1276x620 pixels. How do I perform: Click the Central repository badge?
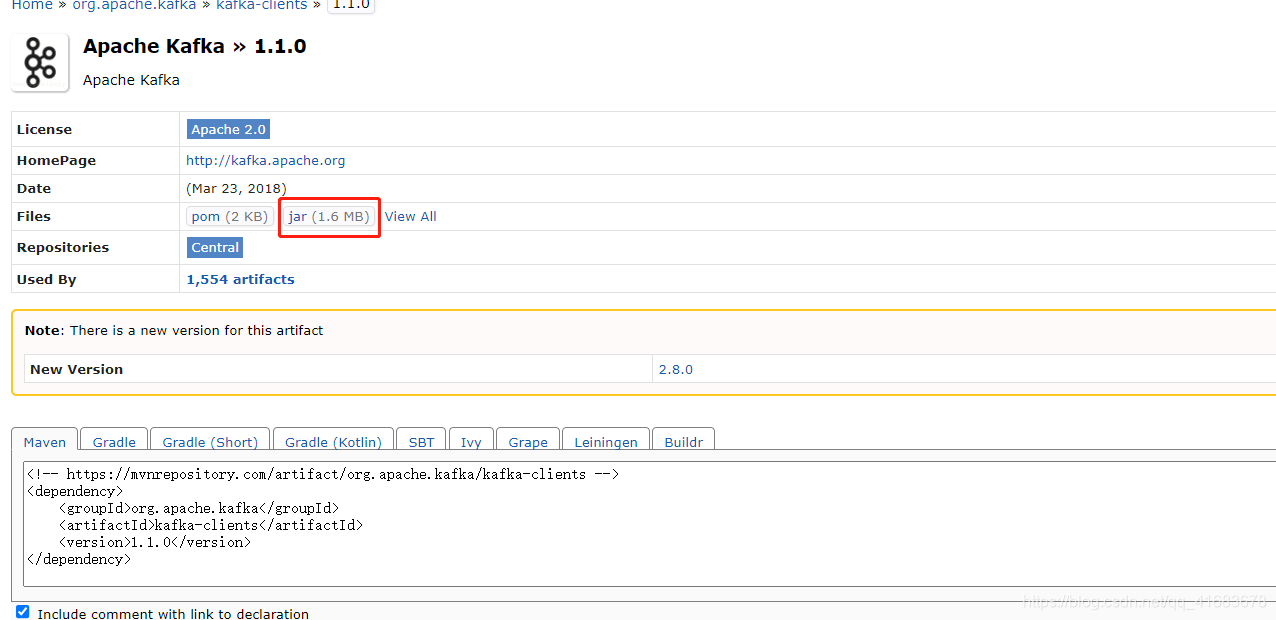(x=215, y=247)
